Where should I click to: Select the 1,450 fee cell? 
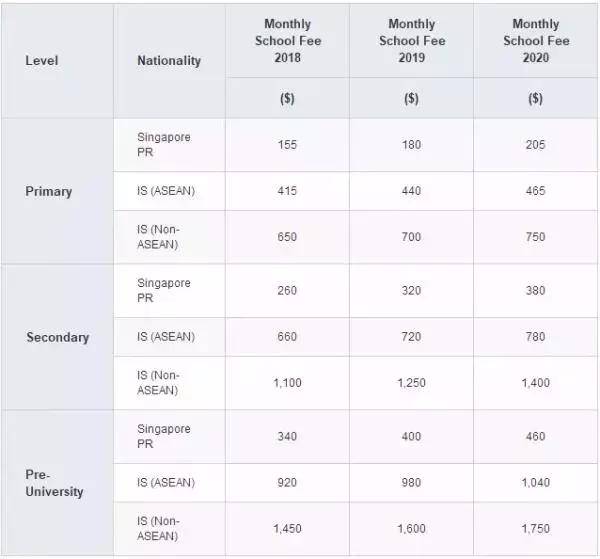287,529
